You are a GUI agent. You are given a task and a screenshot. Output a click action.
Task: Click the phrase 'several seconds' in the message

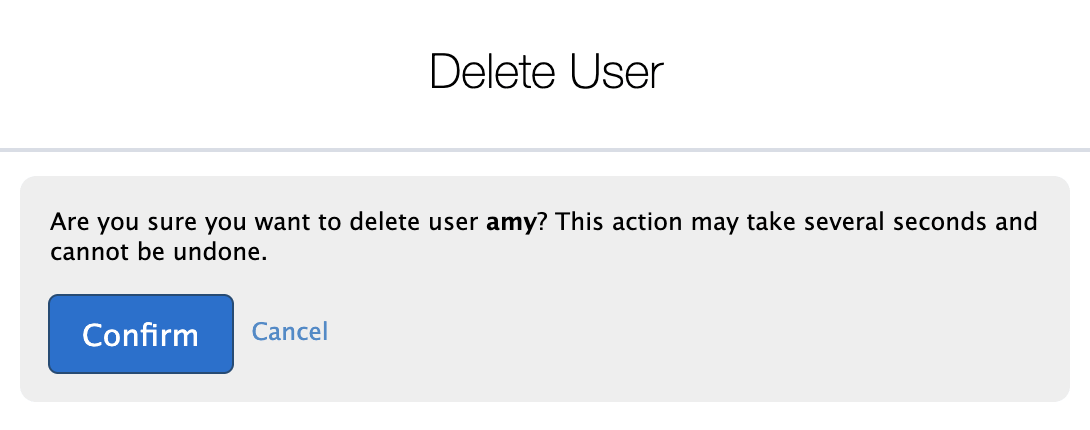pos(904,222)
